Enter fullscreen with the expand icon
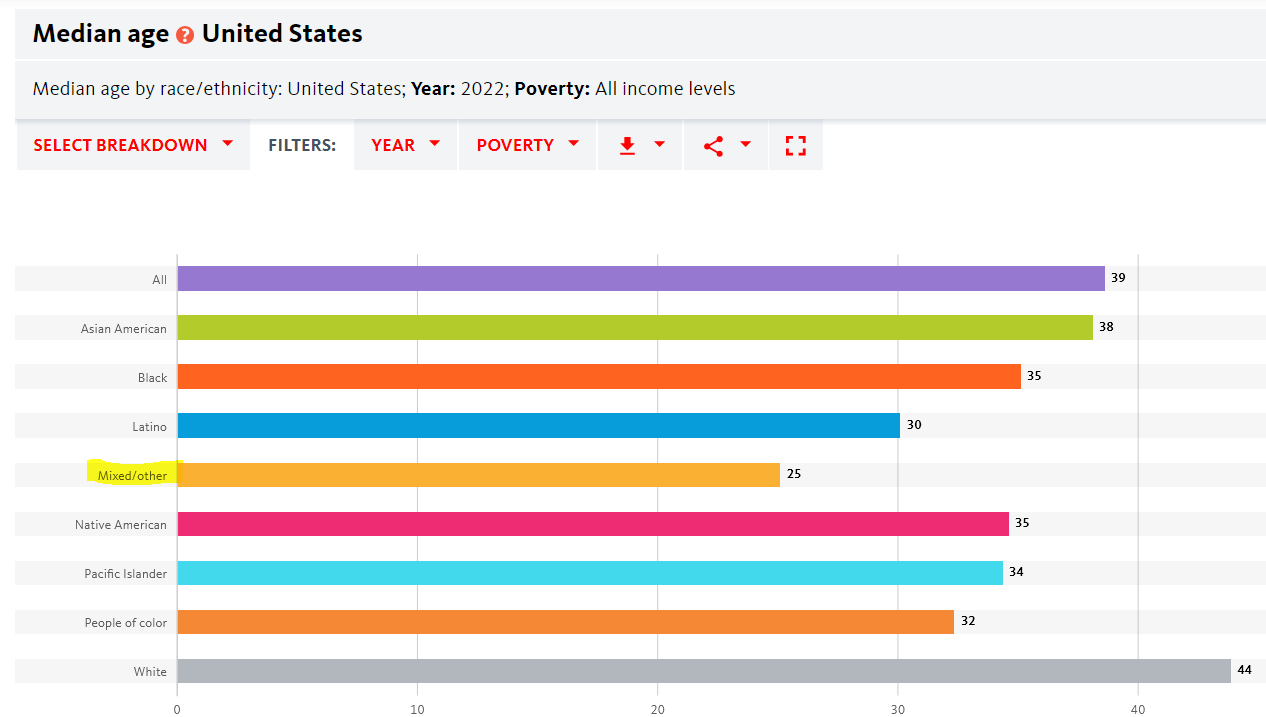This screenshot has width=1266, height=717. tap(796, 146)
